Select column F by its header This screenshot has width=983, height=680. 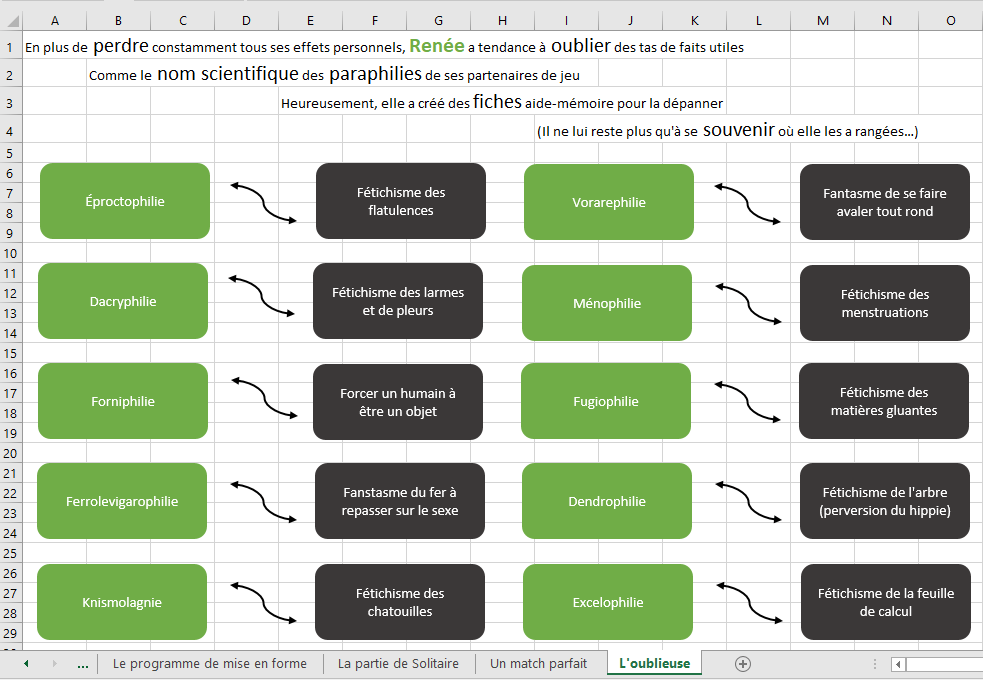pyautogui.click(x=374, y=20)
